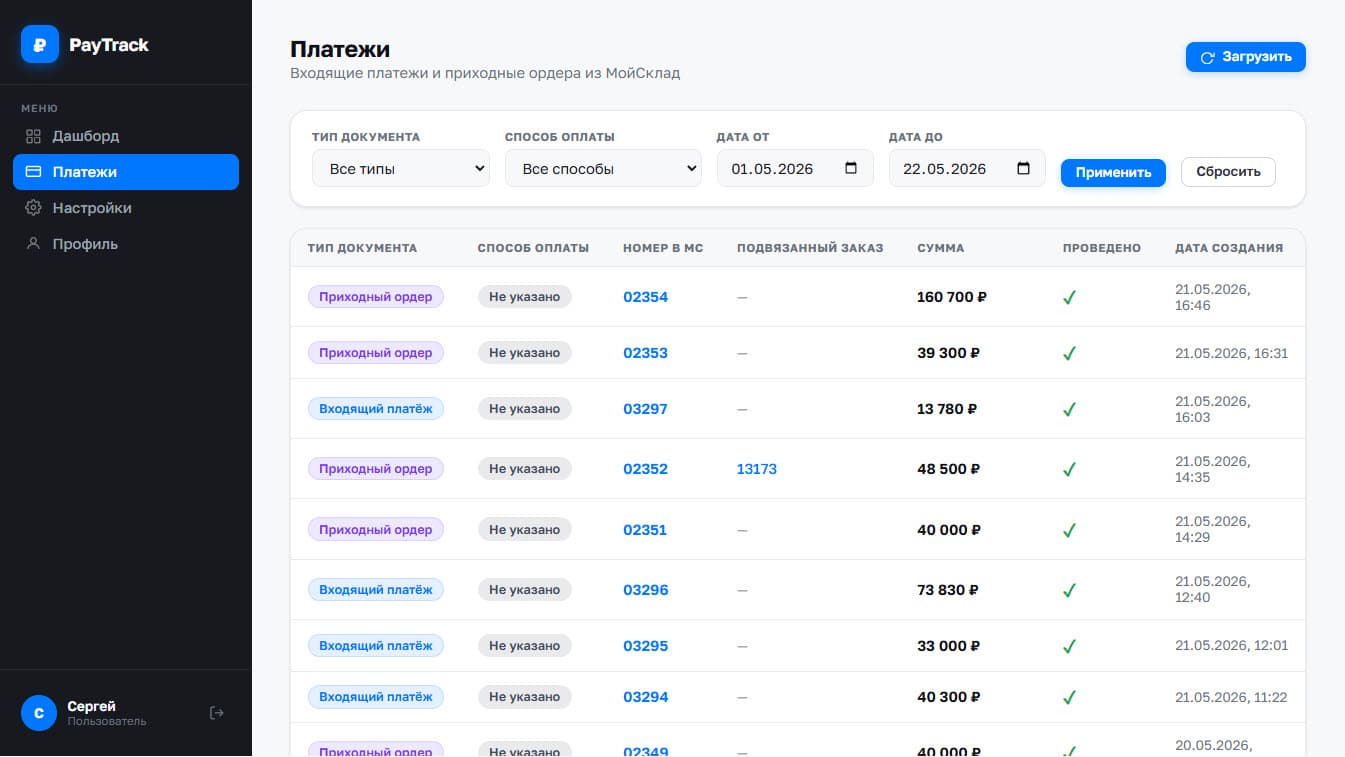Click the logout icon beside Сергей
Screen dimensions: 1345x757
coord(217,713)
